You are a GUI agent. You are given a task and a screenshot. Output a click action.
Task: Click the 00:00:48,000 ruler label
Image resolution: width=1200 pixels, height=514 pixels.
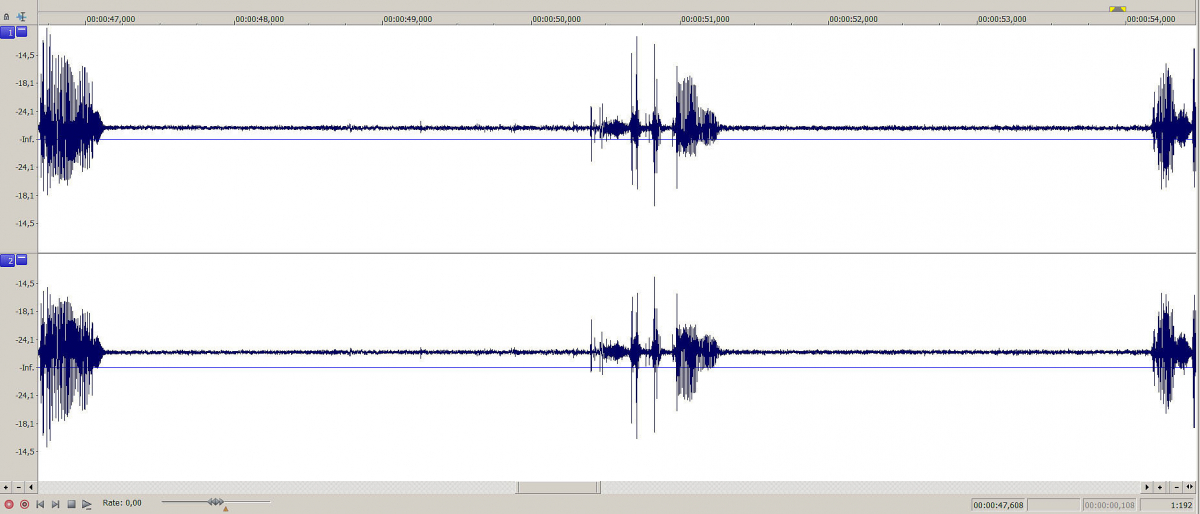[x=259, y=19]
